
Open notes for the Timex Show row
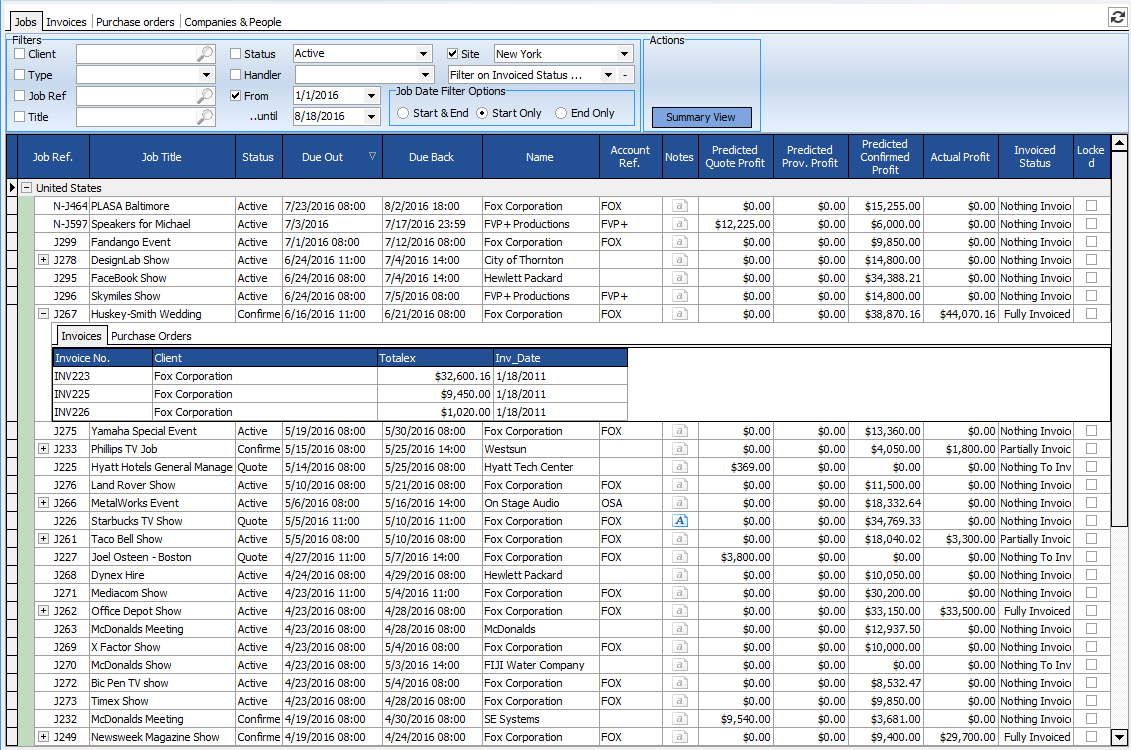click(x=680, y=701)
